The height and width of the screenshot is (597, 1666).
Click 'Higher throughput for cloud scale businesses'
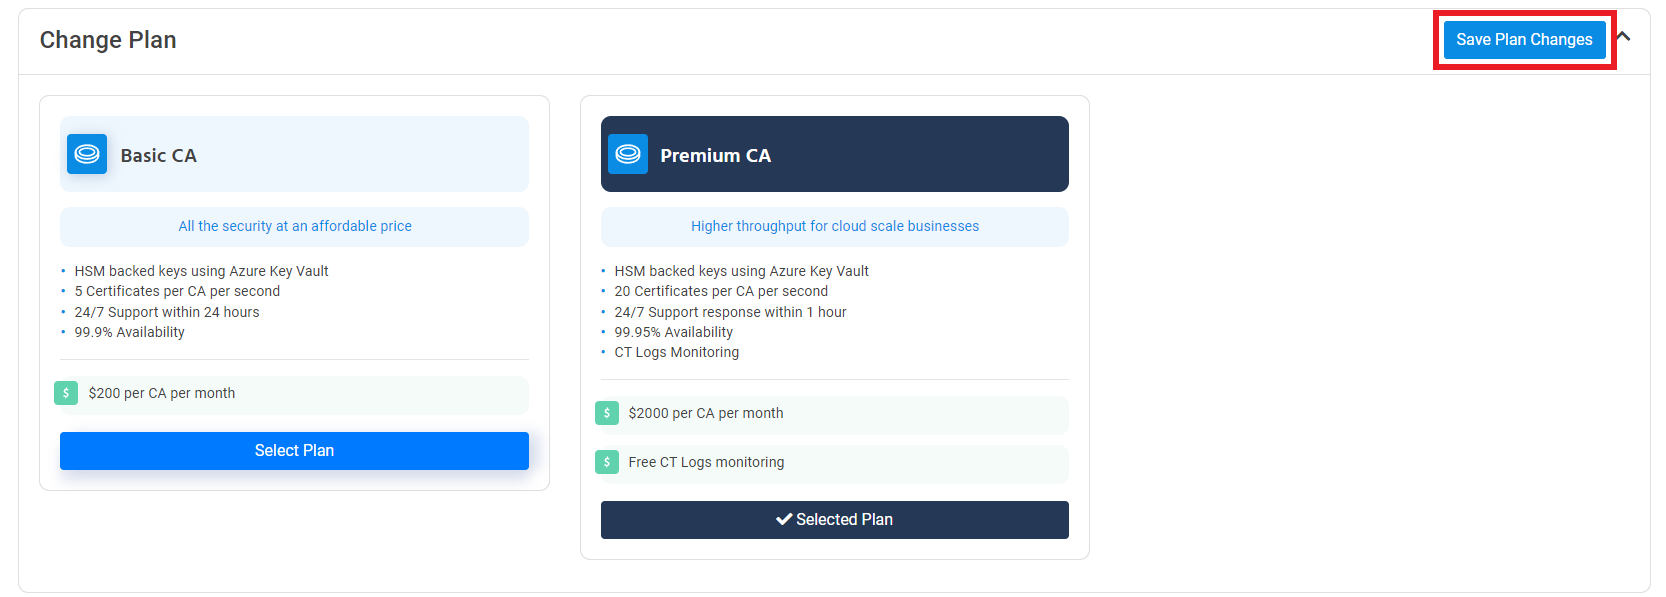[835, 226]
